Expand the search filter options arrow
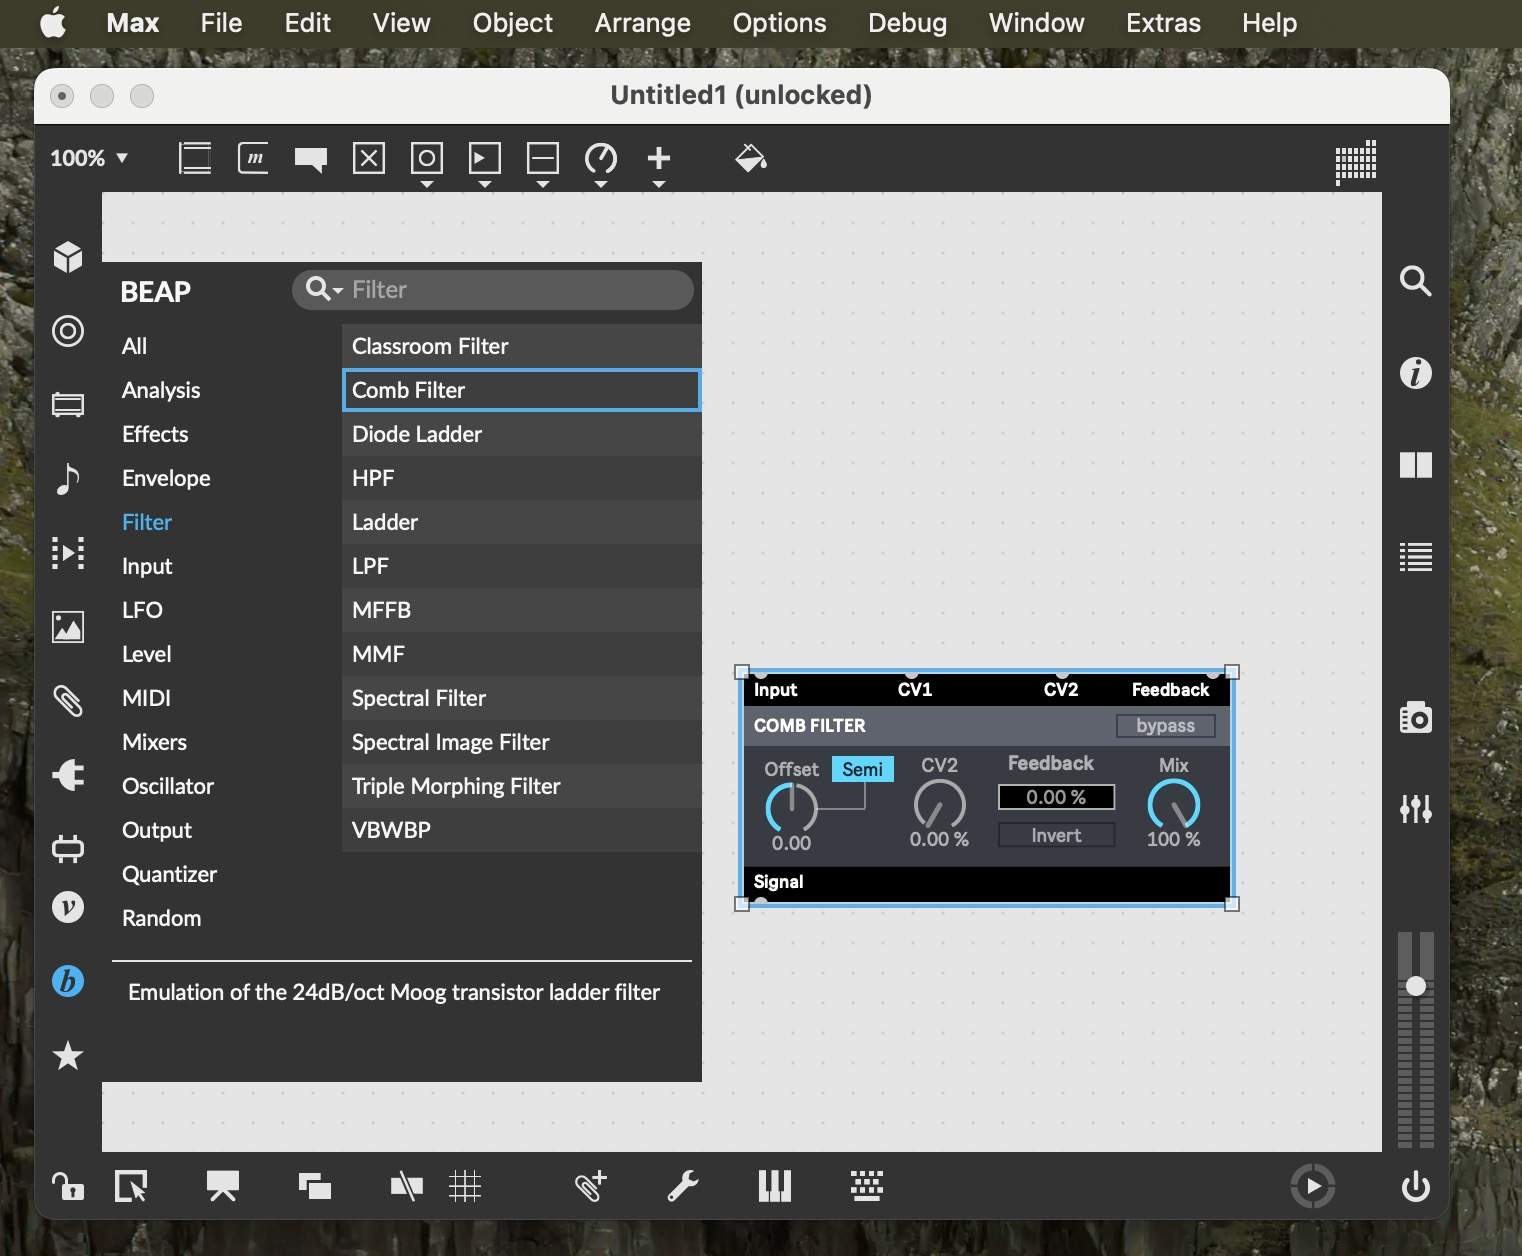The width and height of the screenshot is (1522, 1256). pyautogui.click(x=338, y=290)
